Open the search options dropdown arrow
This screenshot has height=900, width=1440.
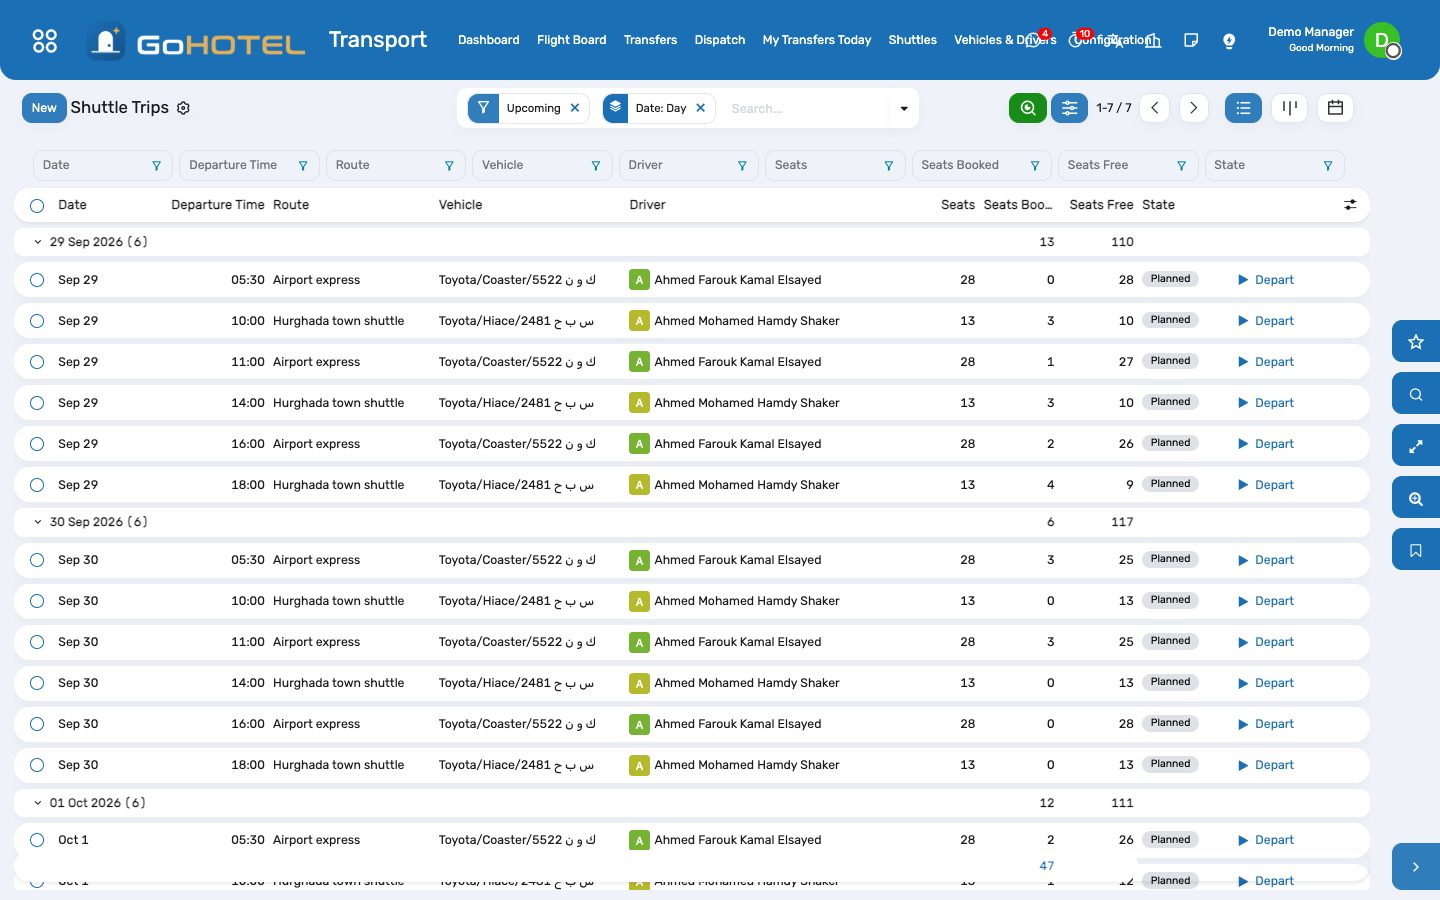pos(904,108)
